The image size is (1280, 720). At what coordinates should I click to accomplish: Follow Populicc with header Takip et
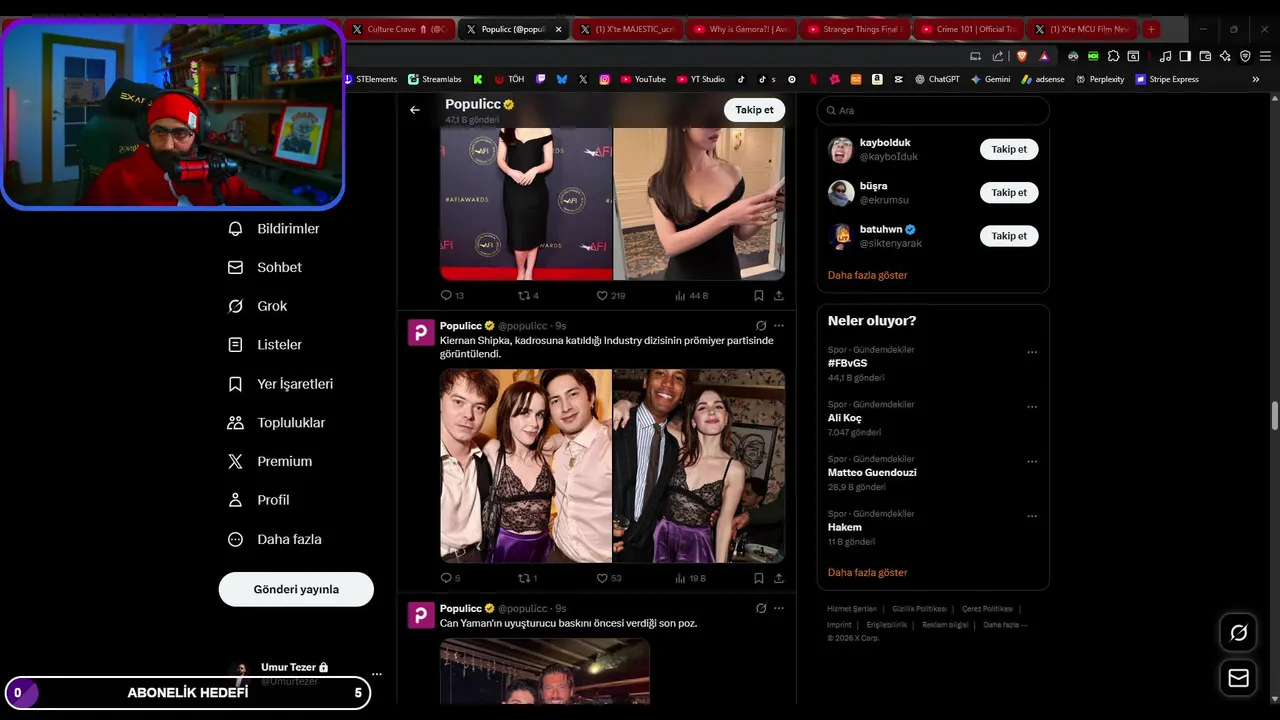click(754, 110)
